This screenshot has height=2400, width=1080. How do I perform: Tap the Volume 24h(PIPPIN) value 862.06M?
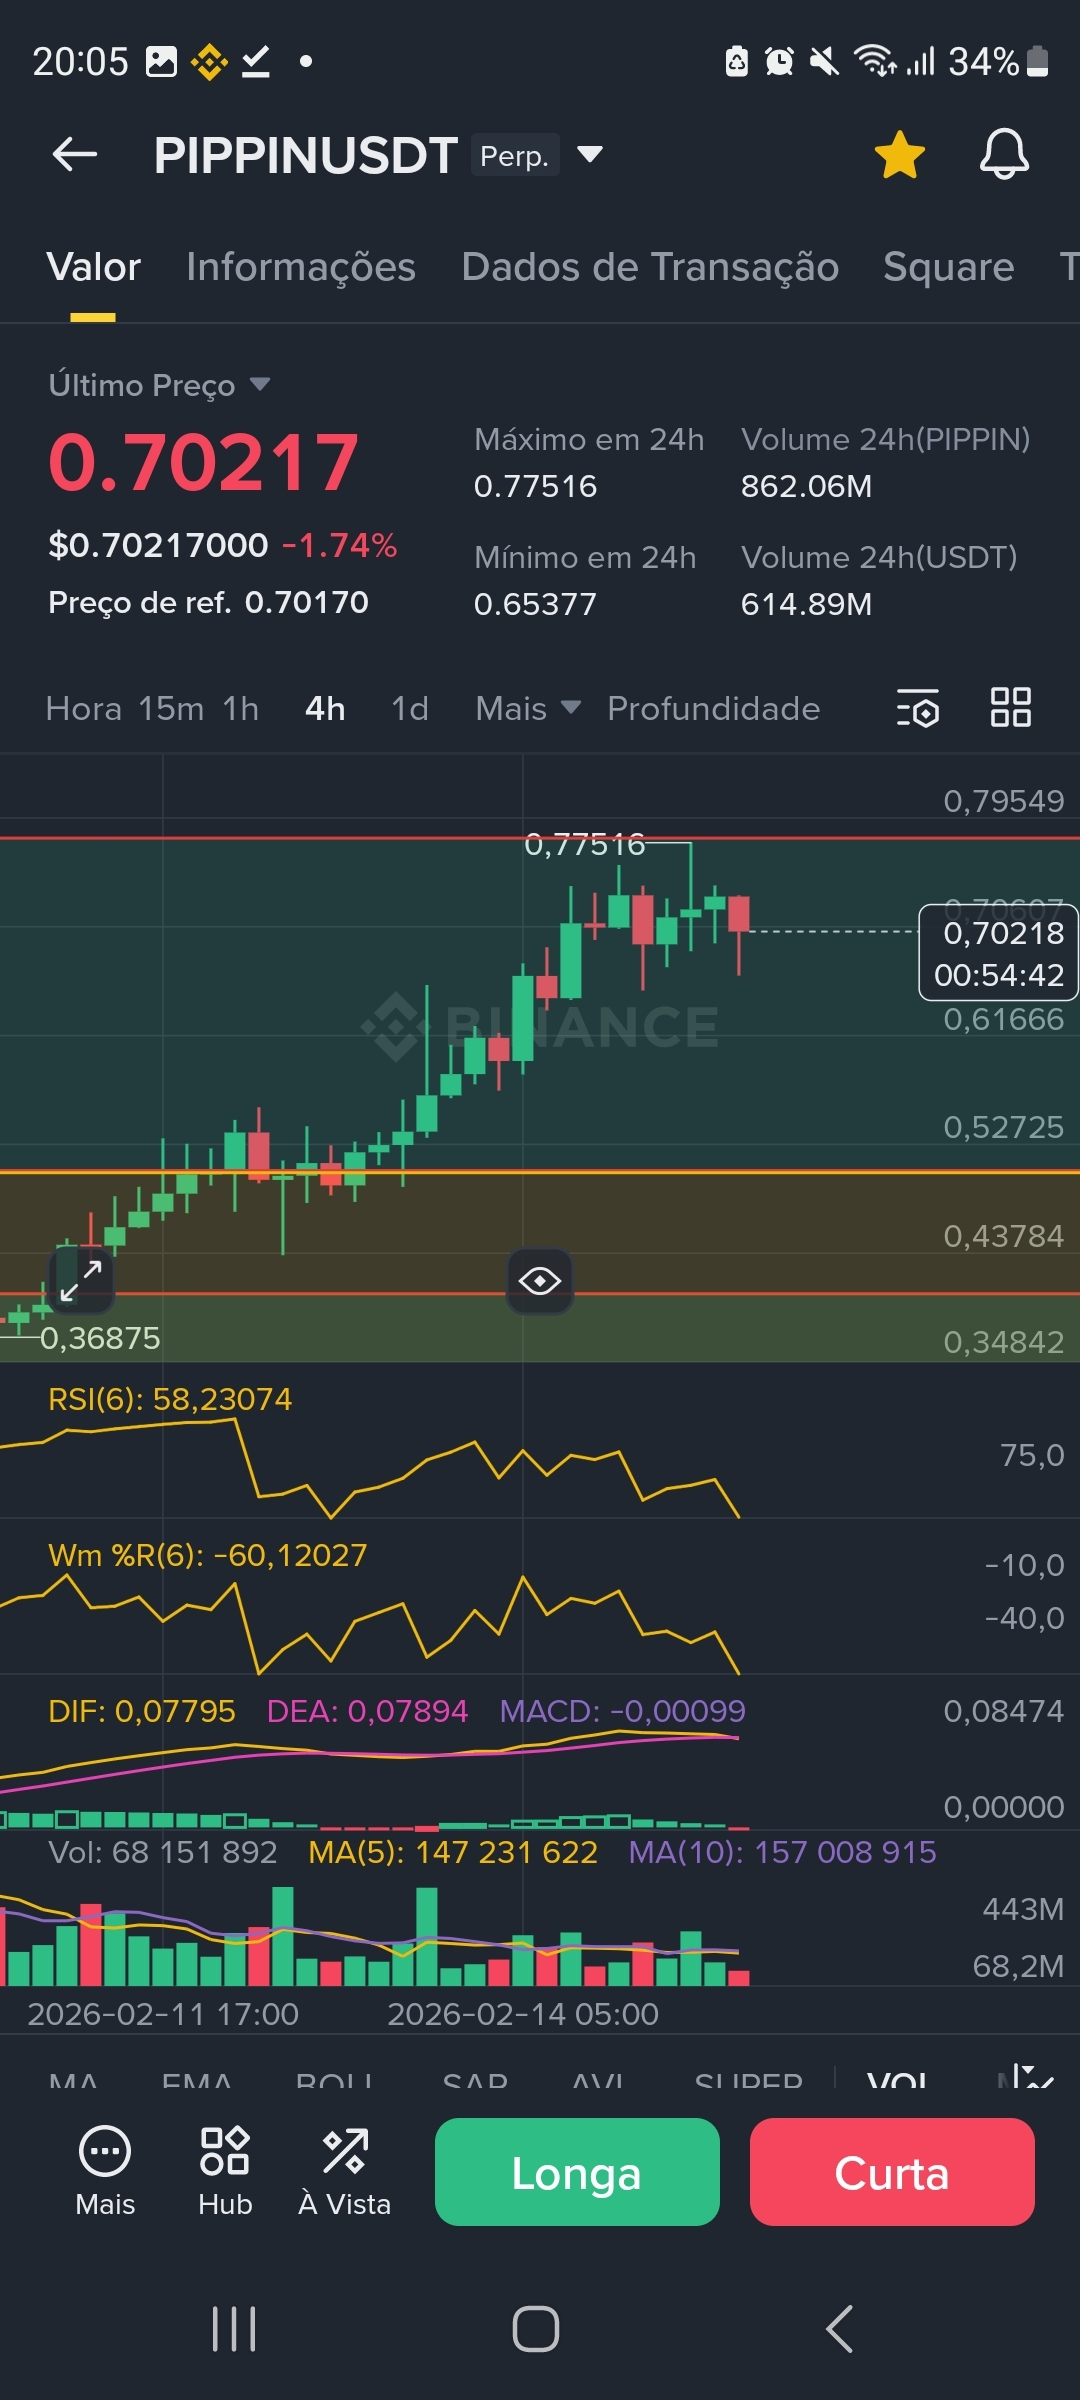click(806, 486)
